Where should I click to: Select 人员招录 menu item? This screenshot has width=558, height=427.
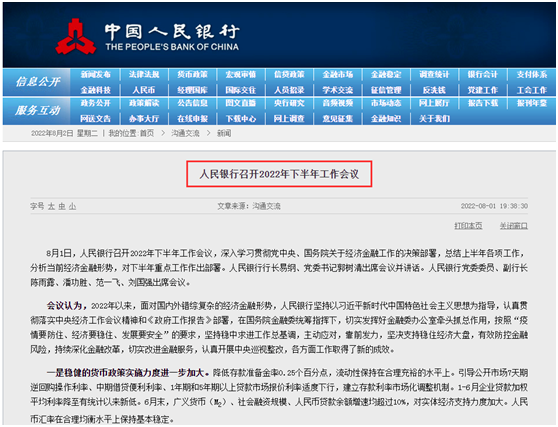(289, 90)
